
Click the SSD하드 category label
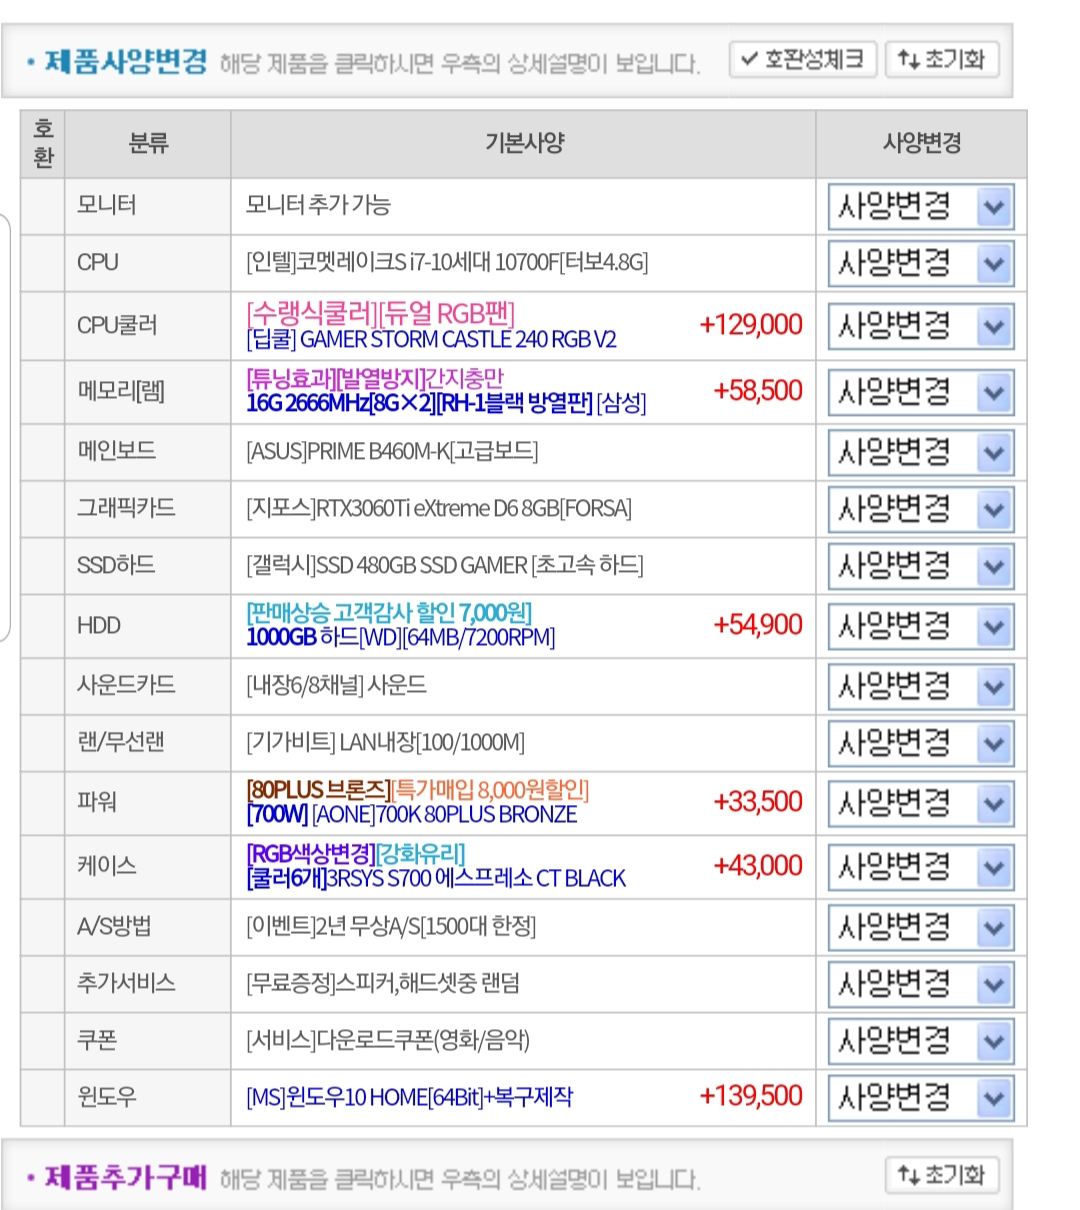pos(116,565)
